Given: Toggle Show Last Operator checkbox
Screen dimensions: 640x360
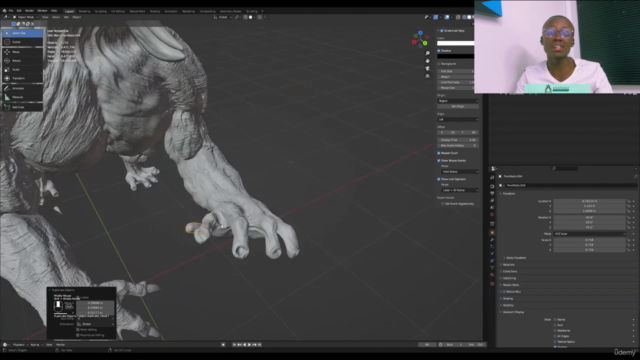Looking at the screenshot, I should click(x=439, y=179).
